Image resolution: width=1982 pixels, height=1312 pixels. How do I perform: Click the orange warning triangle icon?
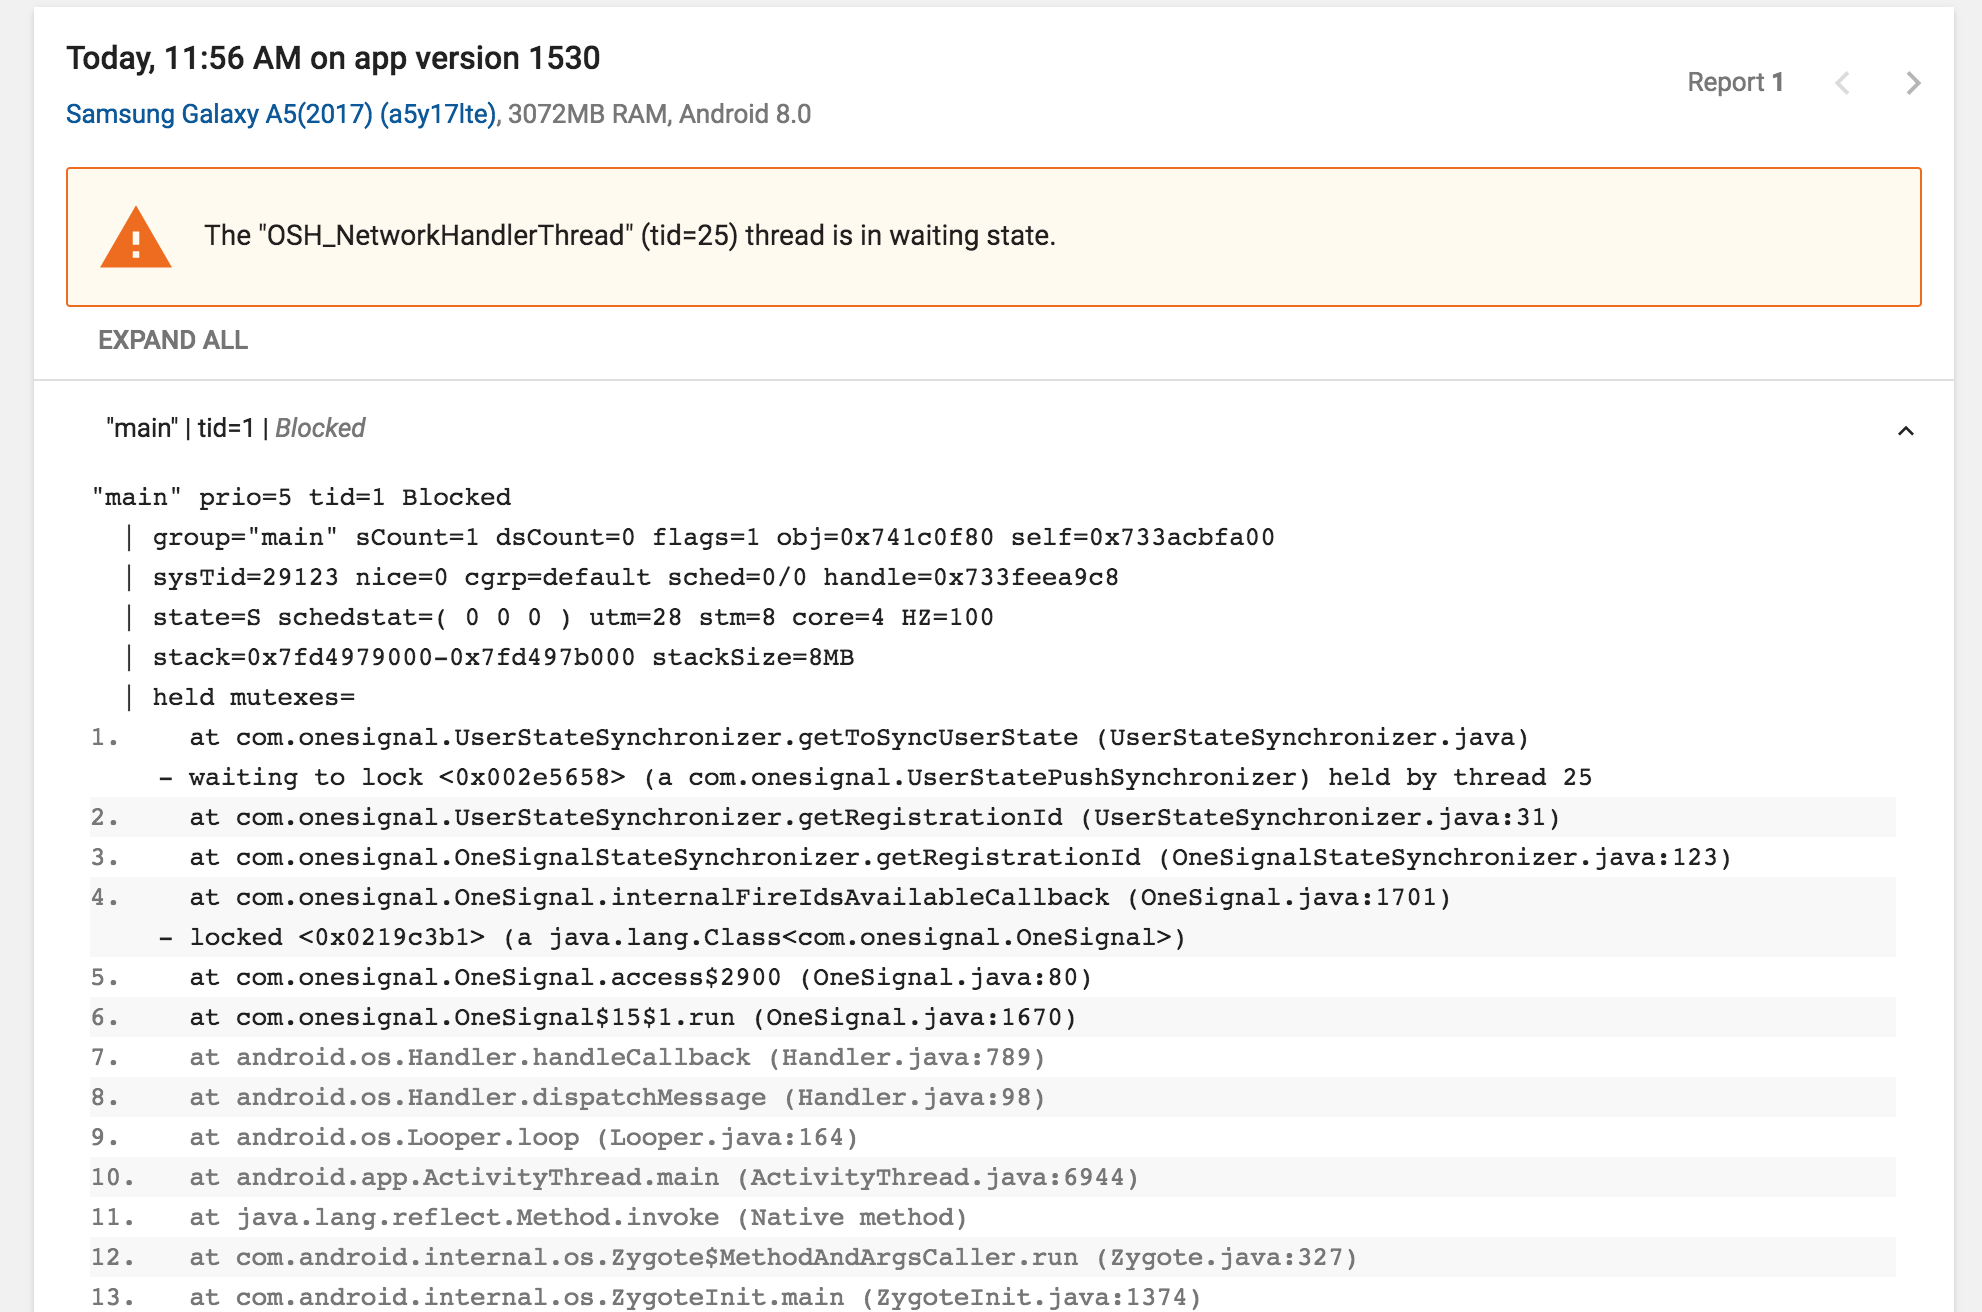tap(136, 238)
